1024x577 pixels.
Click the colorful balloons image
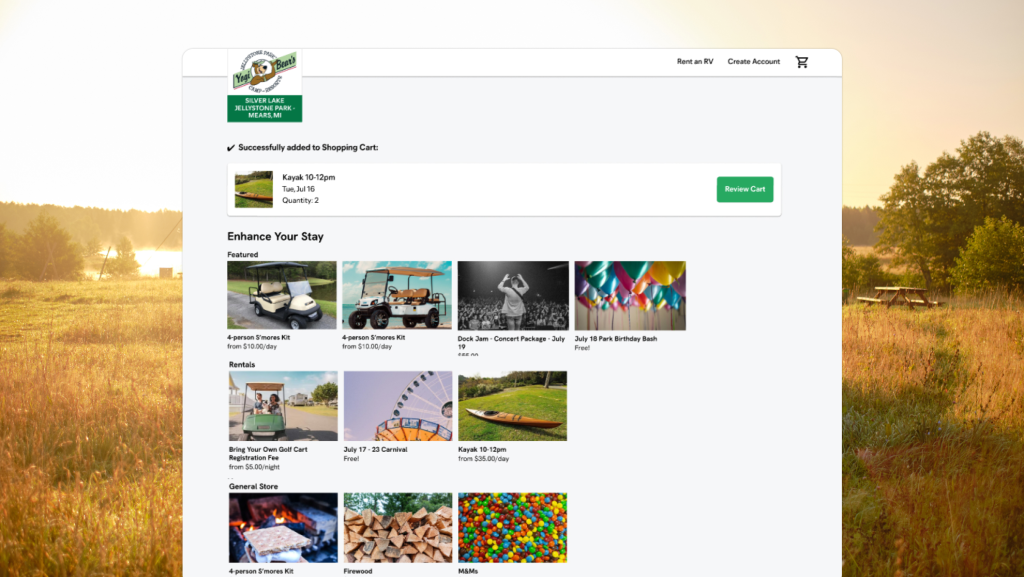click(x=630, y=295)
